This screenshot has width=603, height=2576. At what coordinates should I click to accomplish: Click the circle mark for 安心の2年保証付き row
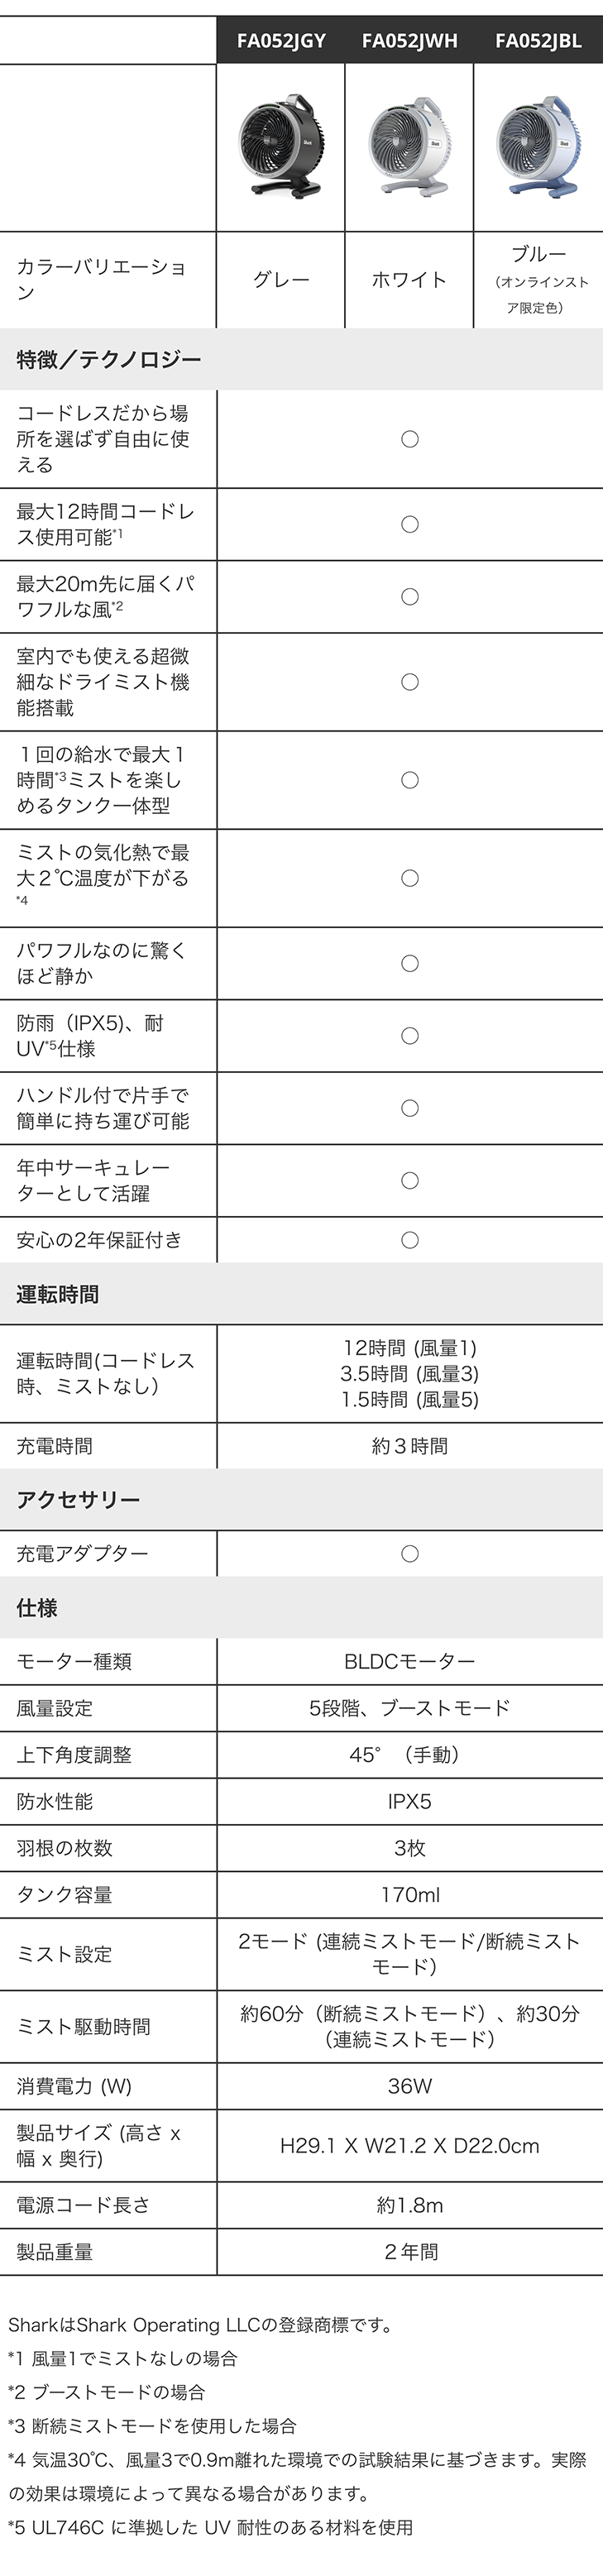[x=410, y=1240]
